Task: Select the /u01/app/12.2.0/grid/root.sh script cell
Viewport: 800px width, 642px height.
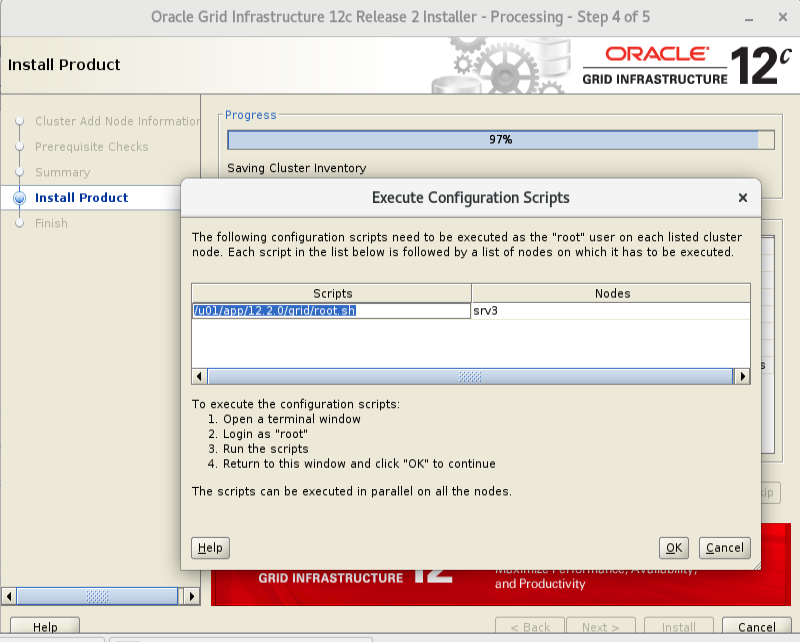Action: coord(331,311)
